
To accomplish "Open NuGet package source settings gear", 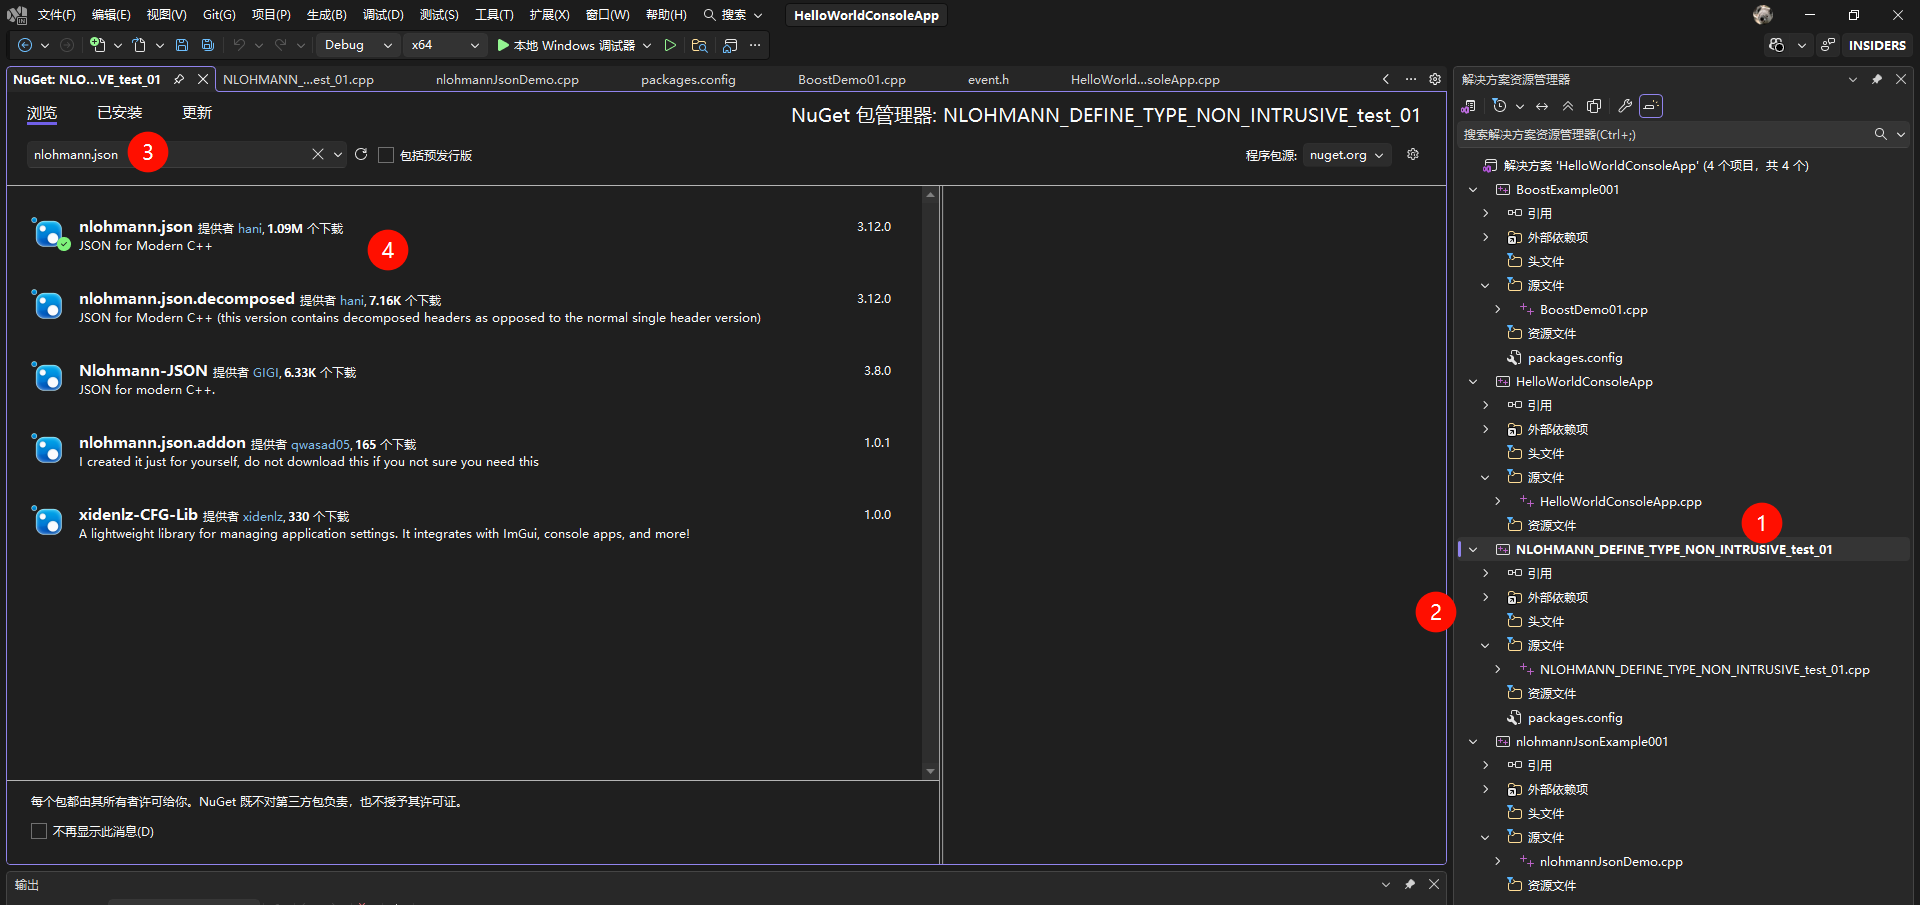I will click(x=1413, y=154).
